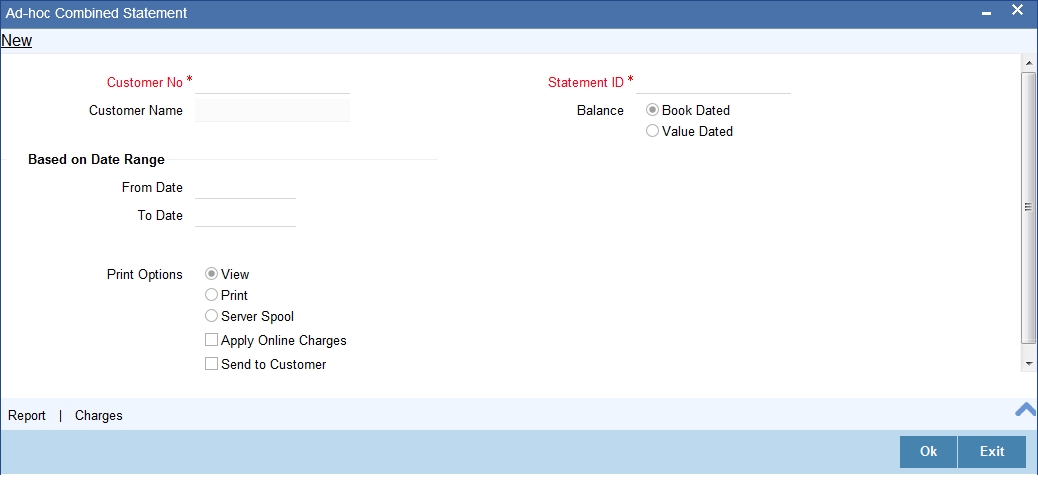Click the scrollbar up arrow
Viewport: 1038px width, 483px height.
click(1029, 63)
